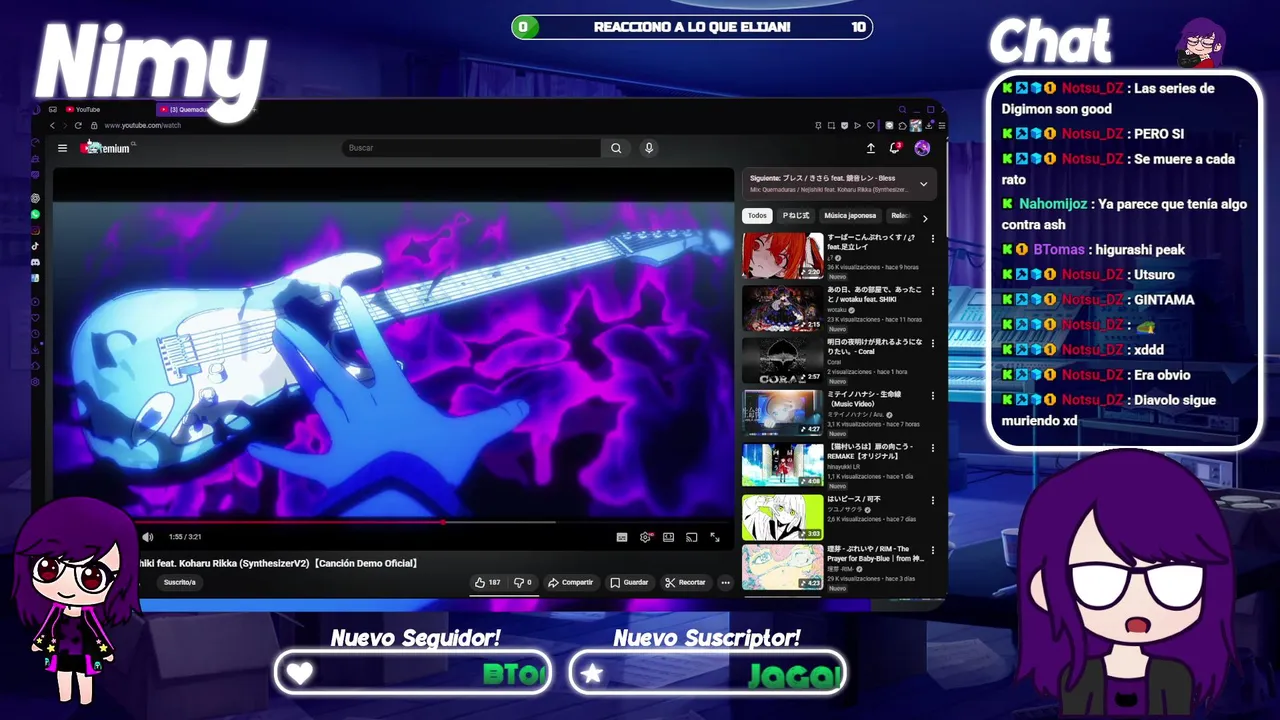
Task: Select the Todos filter chip
Action: coord(757,216)
